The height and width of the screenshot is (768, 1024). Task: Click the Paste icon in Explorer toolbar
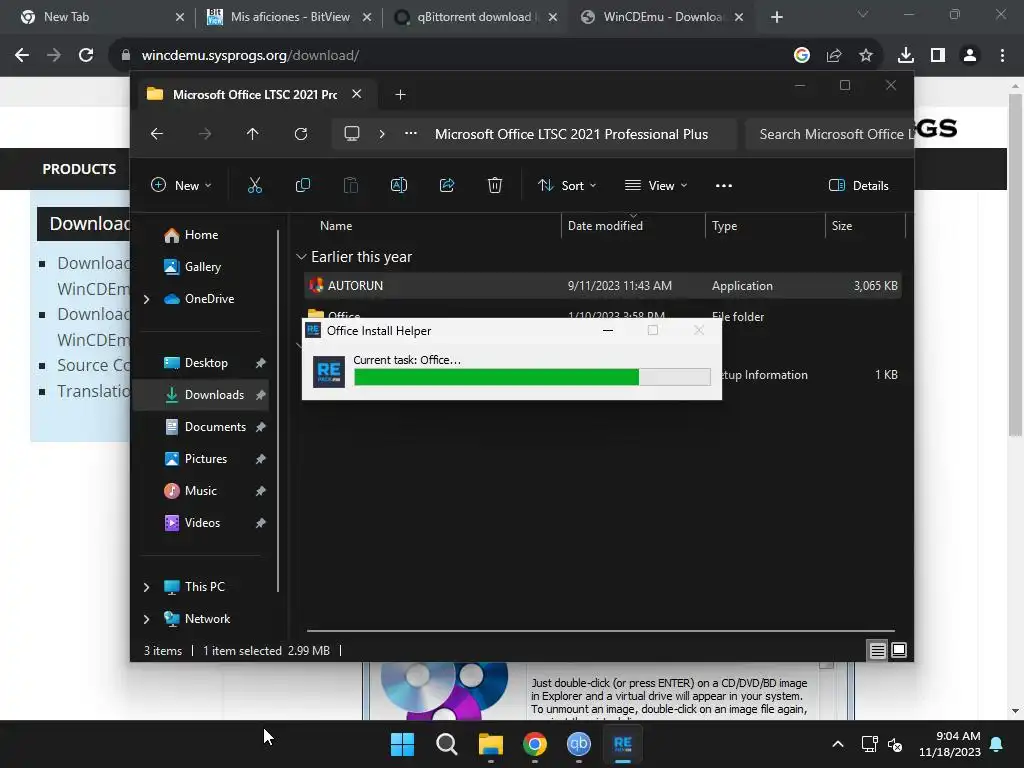tap(351, 185)
